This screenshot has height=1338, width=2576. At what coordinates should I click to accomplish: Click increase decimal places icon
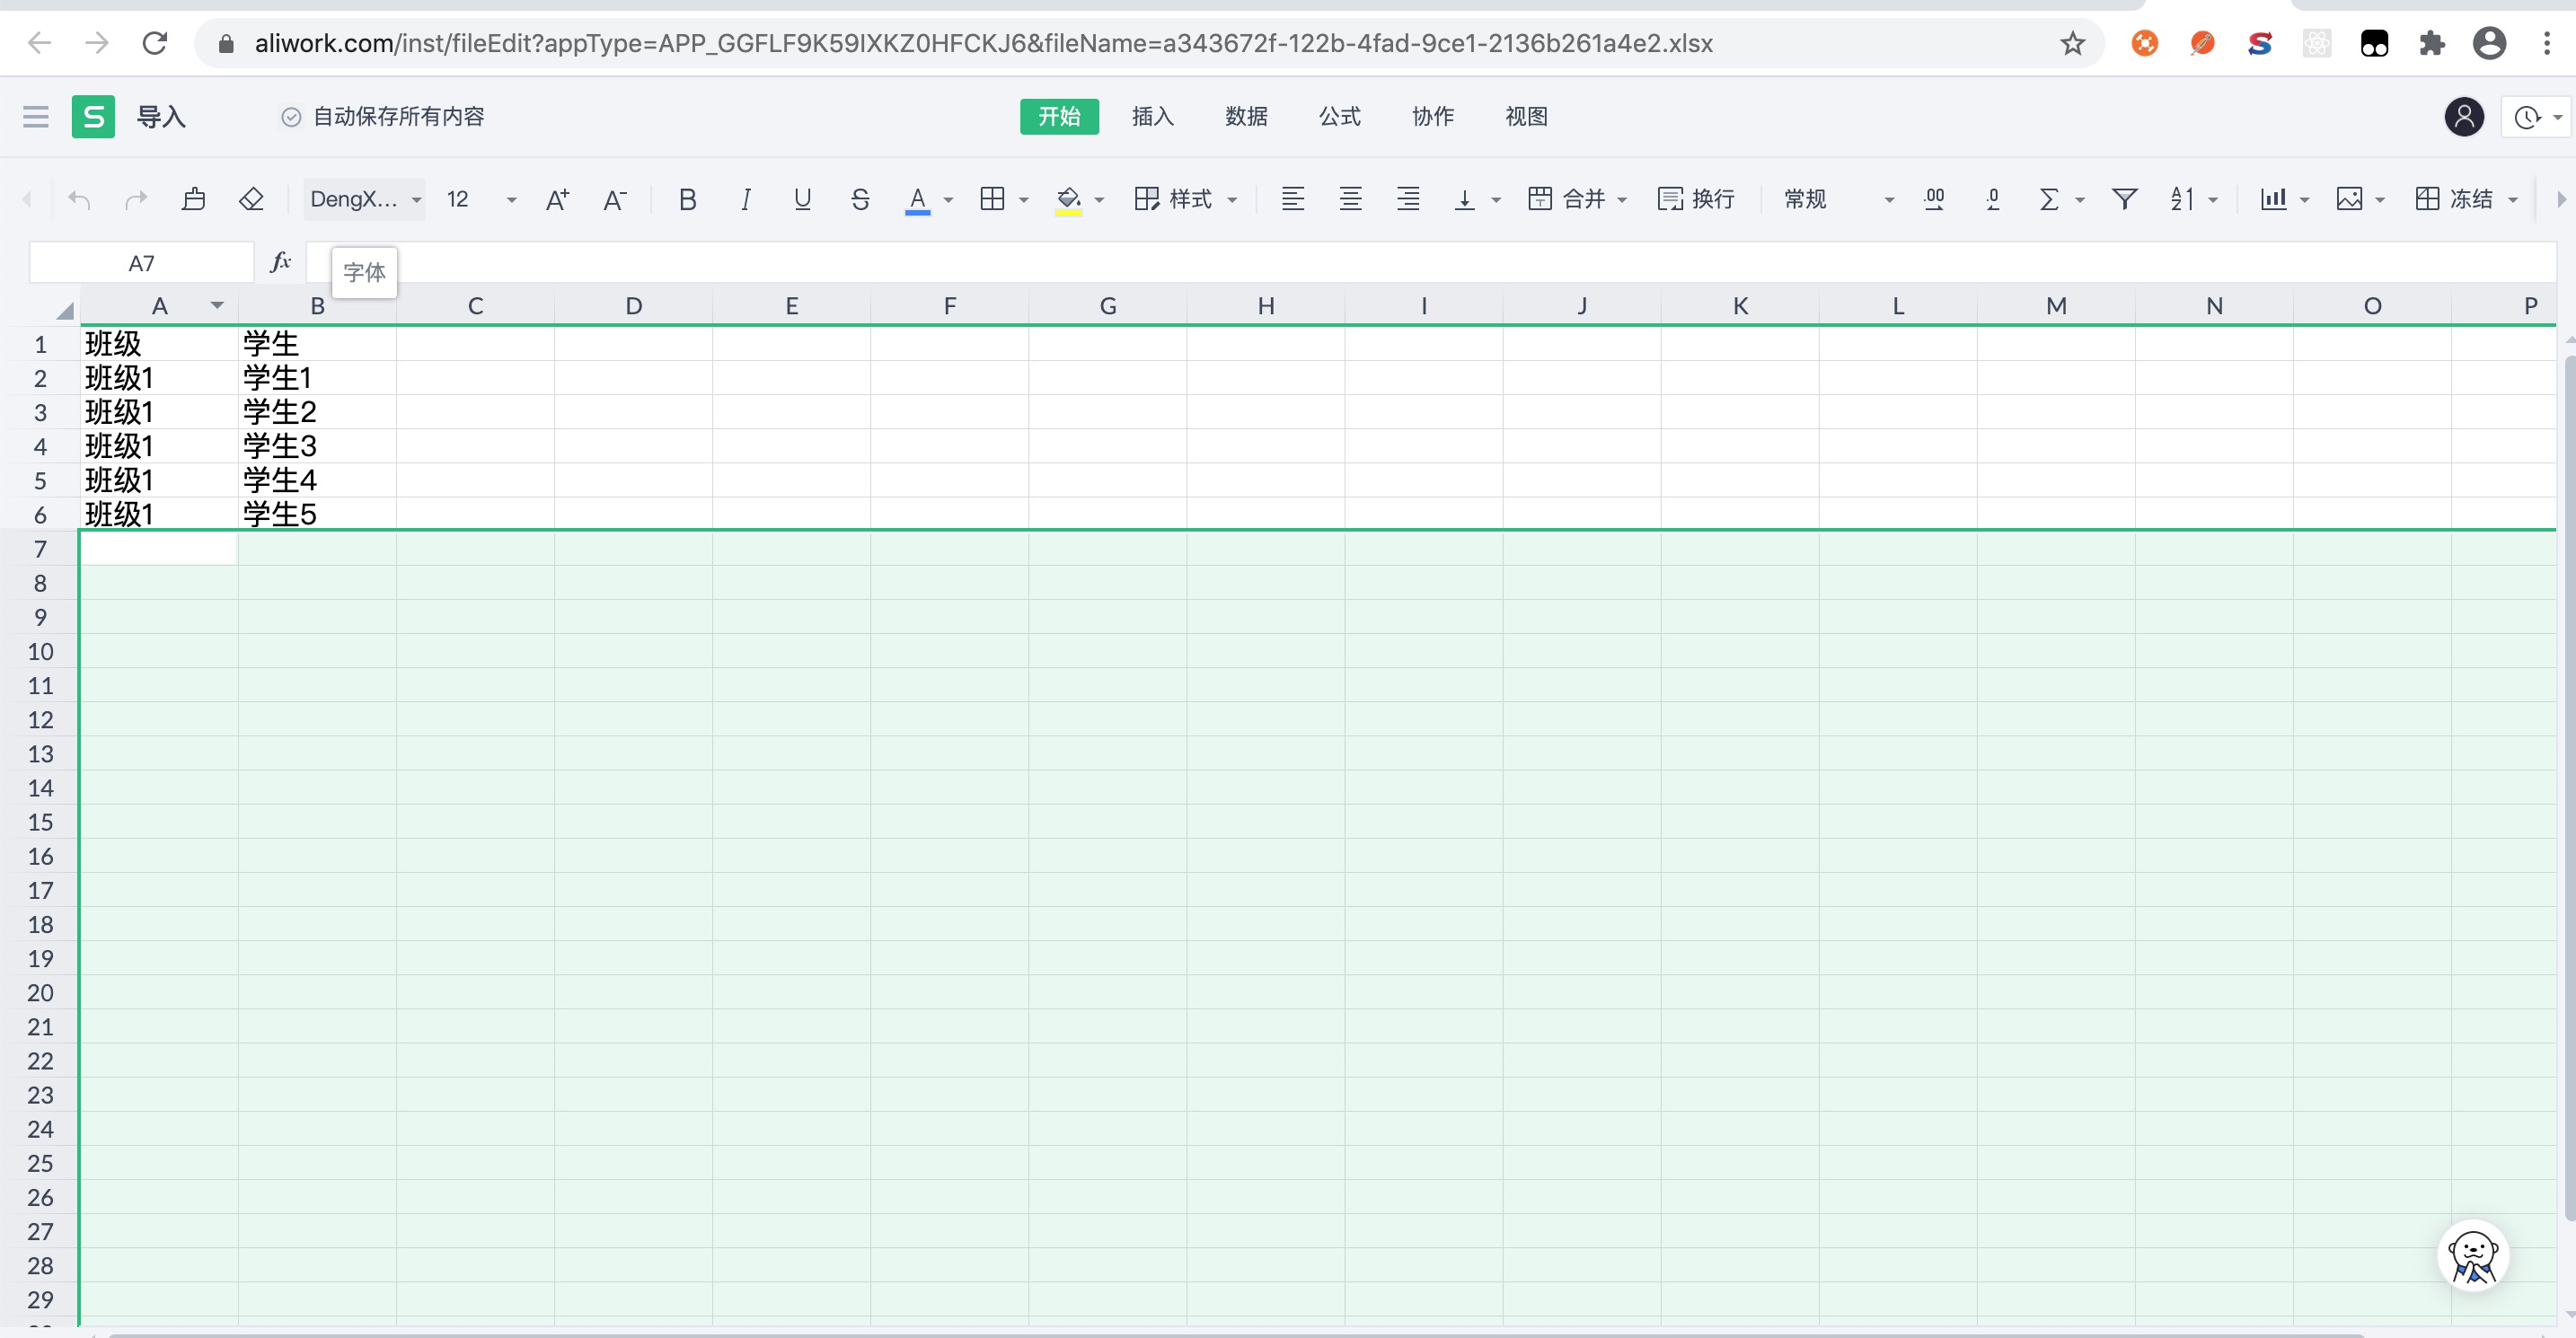pos(1934,199)
